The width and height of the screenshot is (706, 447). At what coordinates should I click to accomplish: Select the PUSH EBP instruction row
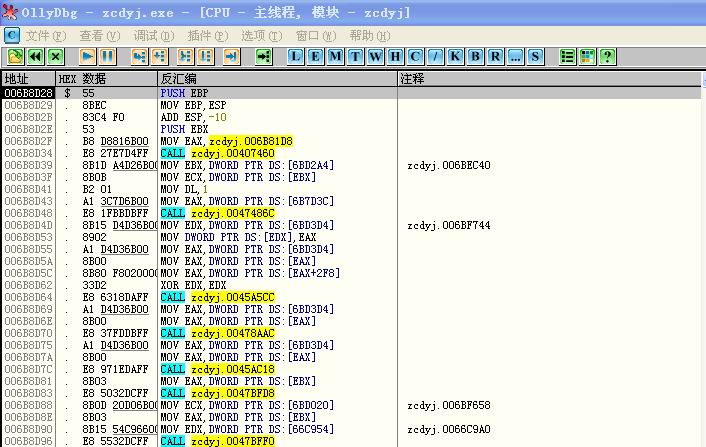point(351,93)
